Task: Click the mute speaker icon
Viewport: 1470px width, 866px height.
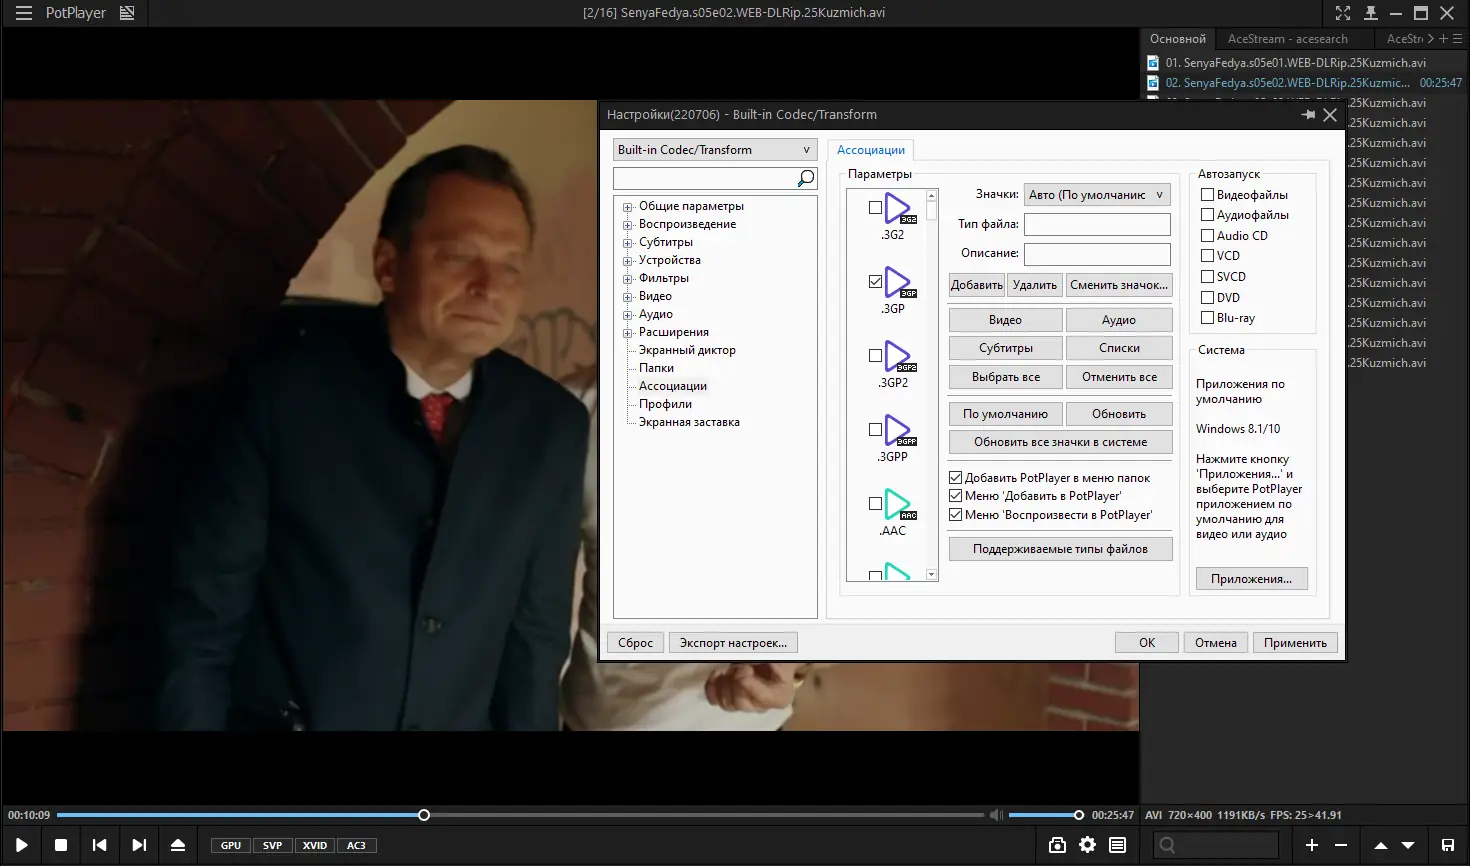Action: 996,815
